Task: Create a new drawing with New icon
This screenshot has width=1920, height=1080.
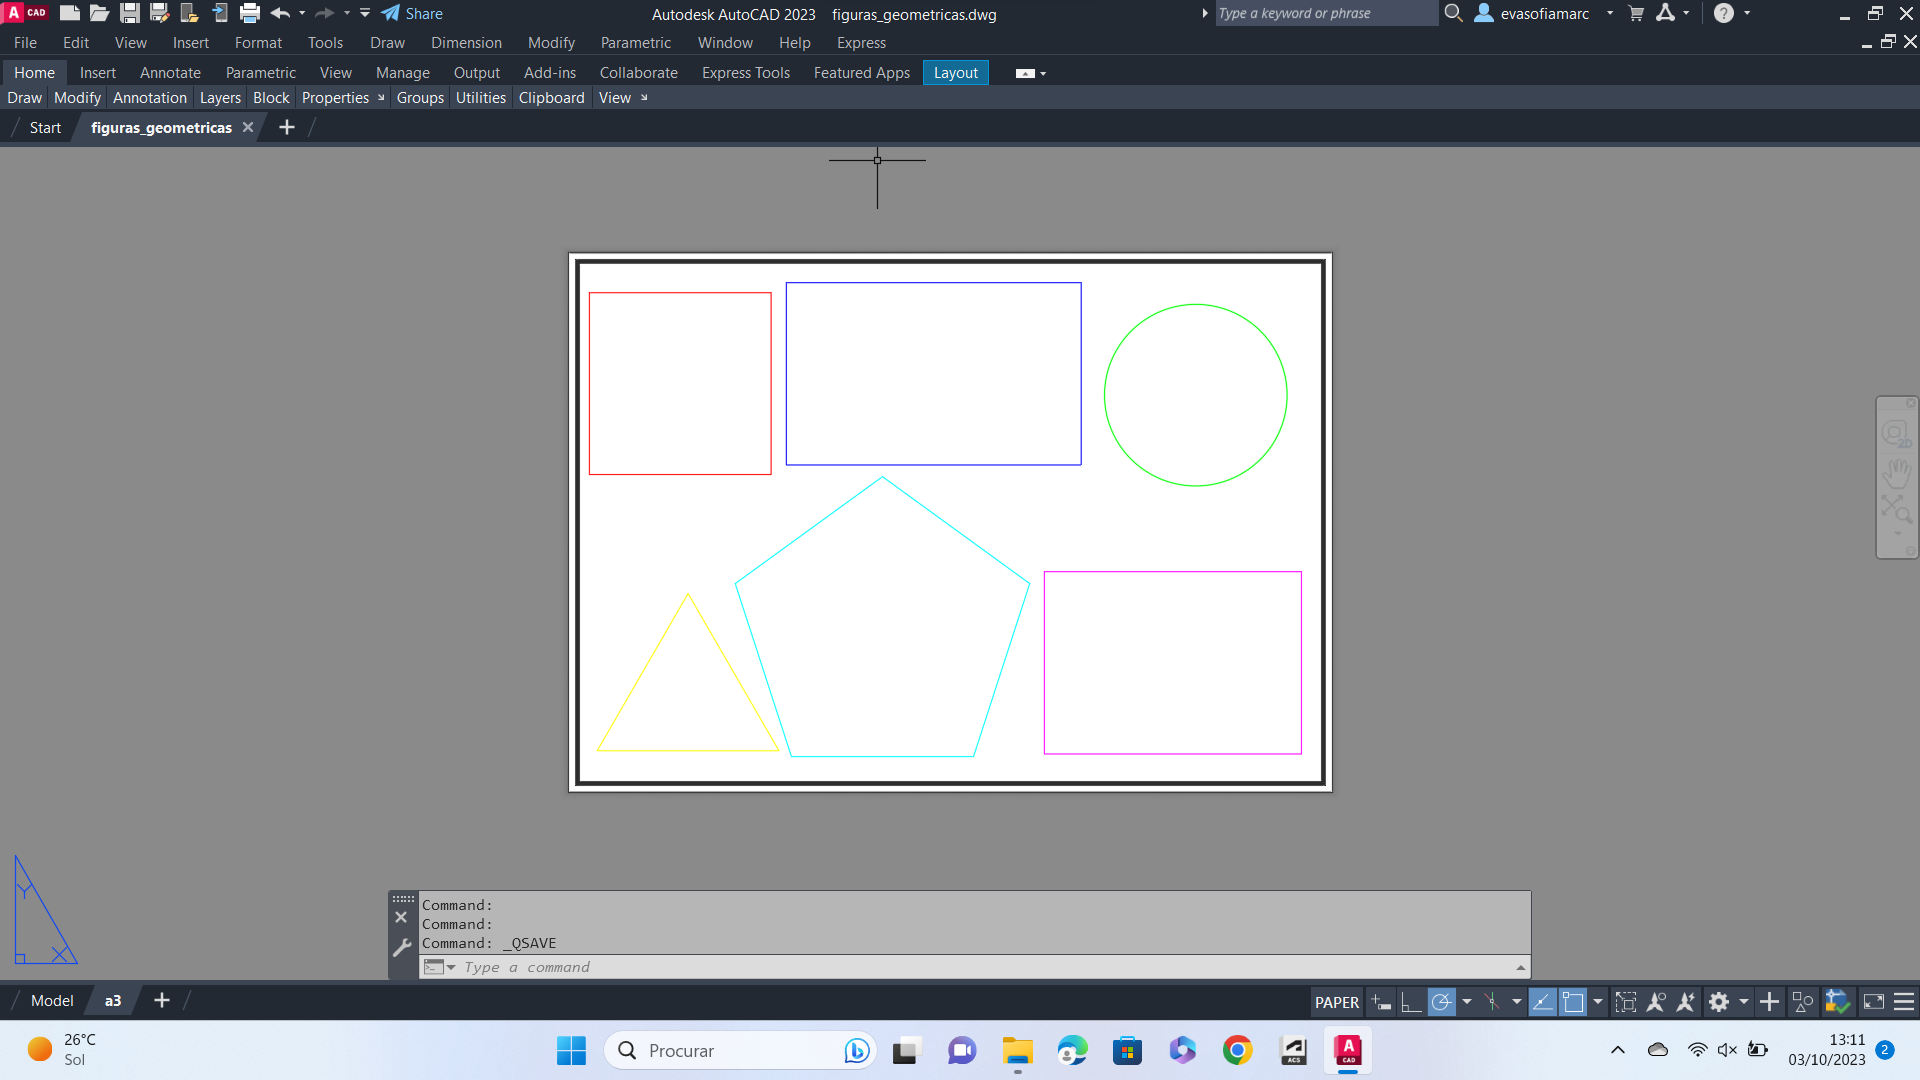Action: click(70, 13)
